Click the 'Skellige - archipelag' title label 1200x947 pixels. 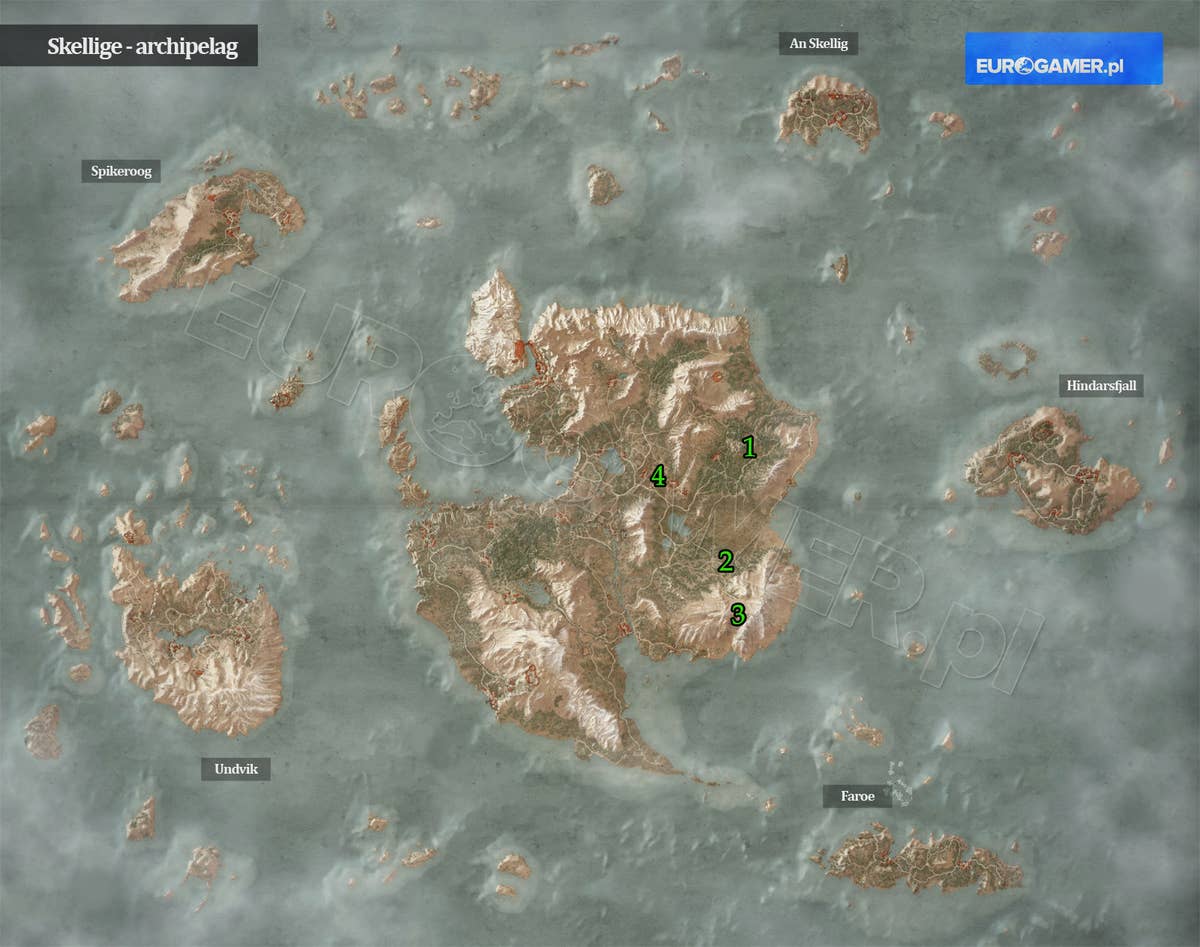[x=129, y=46]
